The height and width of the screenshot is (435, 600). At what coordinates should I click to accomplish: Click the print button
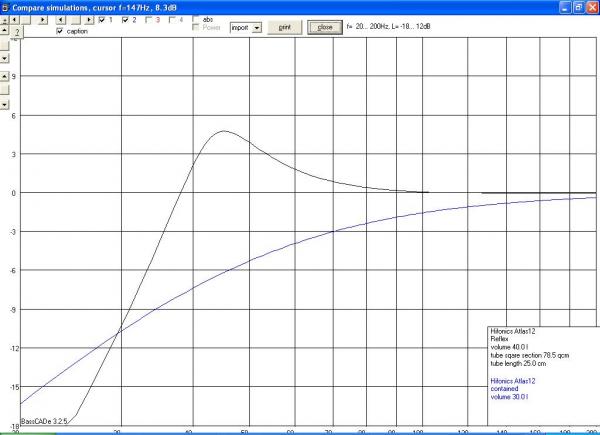pyautogui.click(x=285, y=27)
